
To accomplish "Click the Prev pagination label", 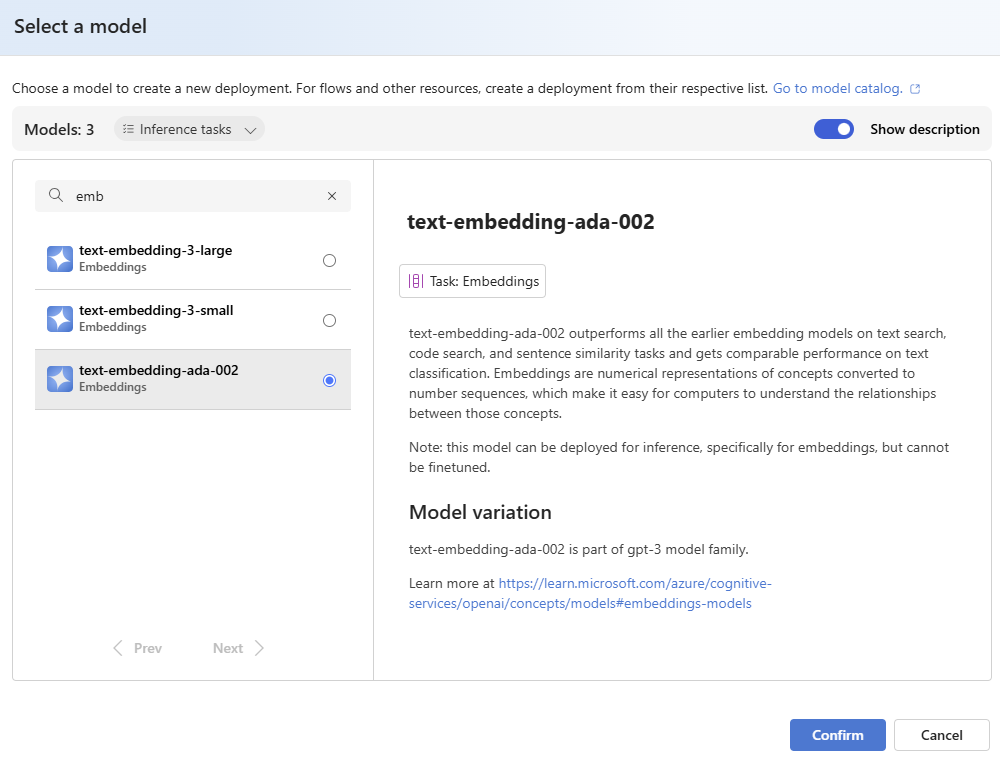I will coord(148,648).
